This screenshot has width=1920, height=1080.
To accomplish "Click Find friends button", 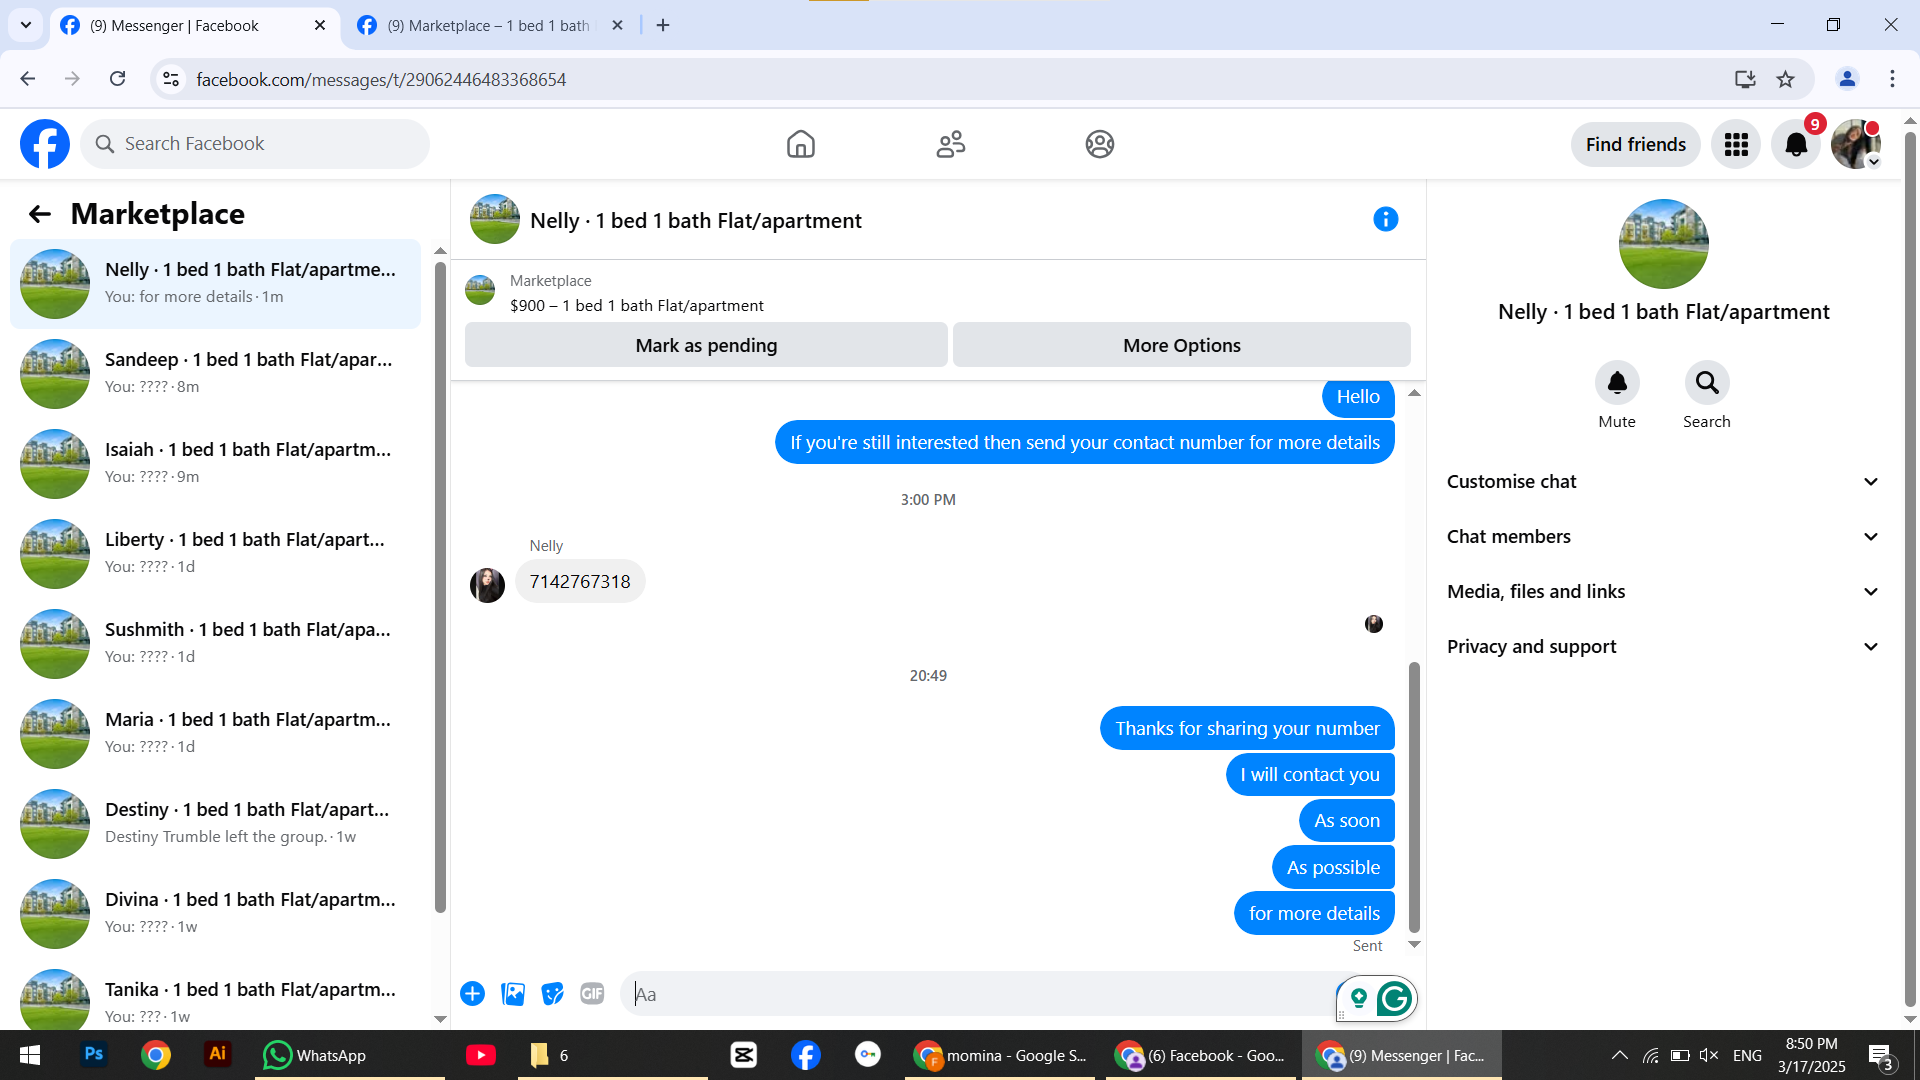I will pos(1636,145).
